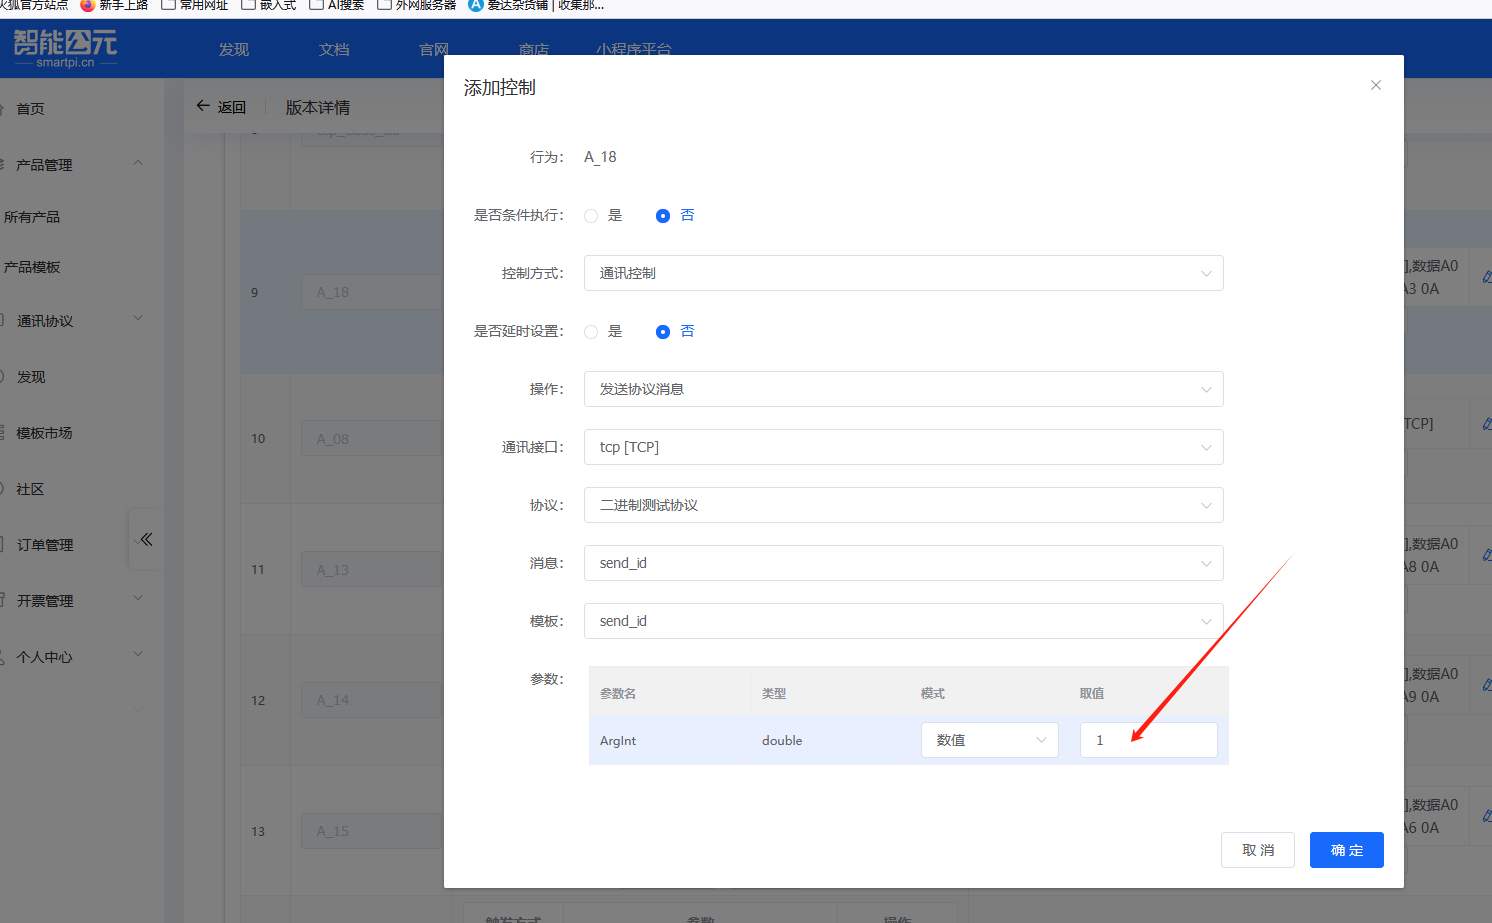The height and width of the screenshot is (923, 1492).
Task: Open the 协议 dropdown showing 二进制测试协议
Action: 903,505
